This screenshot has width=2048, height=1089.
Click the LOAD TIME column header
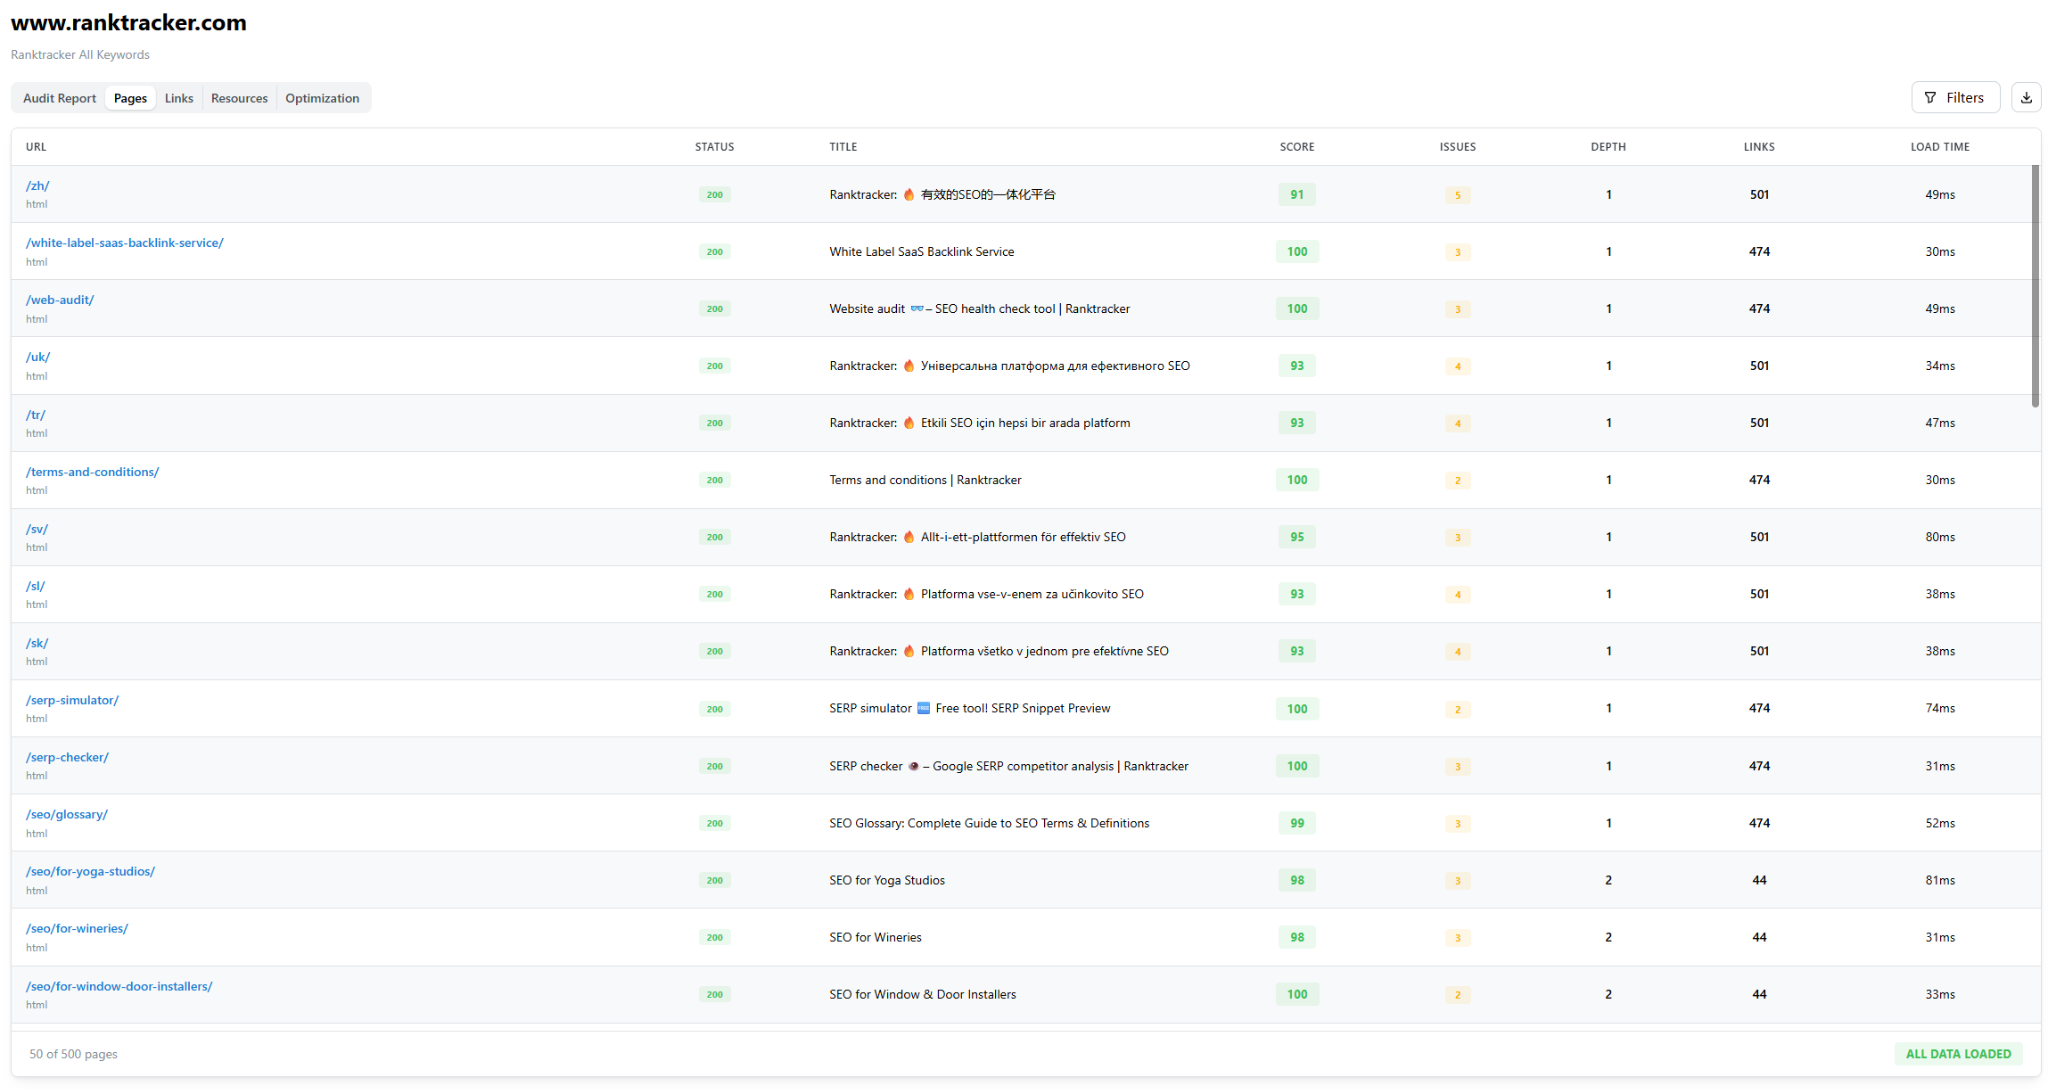point(1940,147)
